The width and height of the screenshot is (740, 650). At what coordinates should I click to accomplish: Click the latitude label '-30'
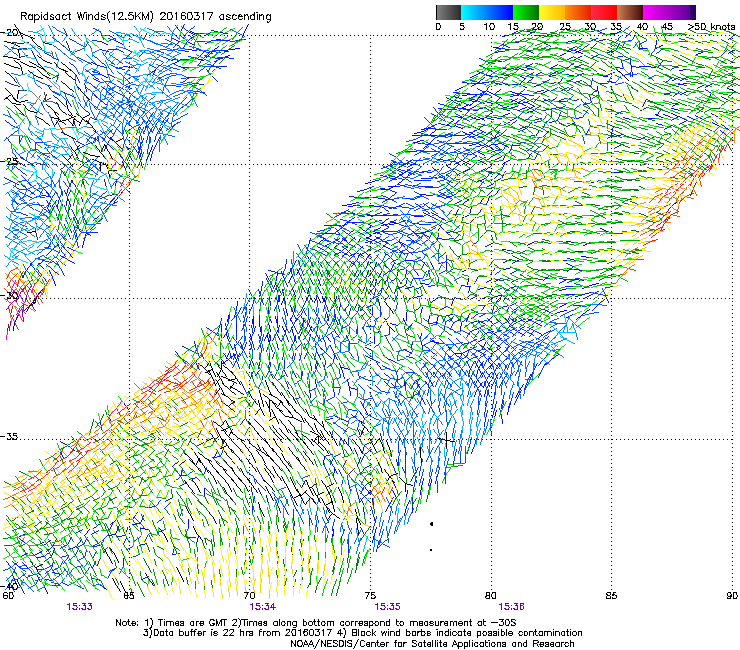tap(10, 295)
